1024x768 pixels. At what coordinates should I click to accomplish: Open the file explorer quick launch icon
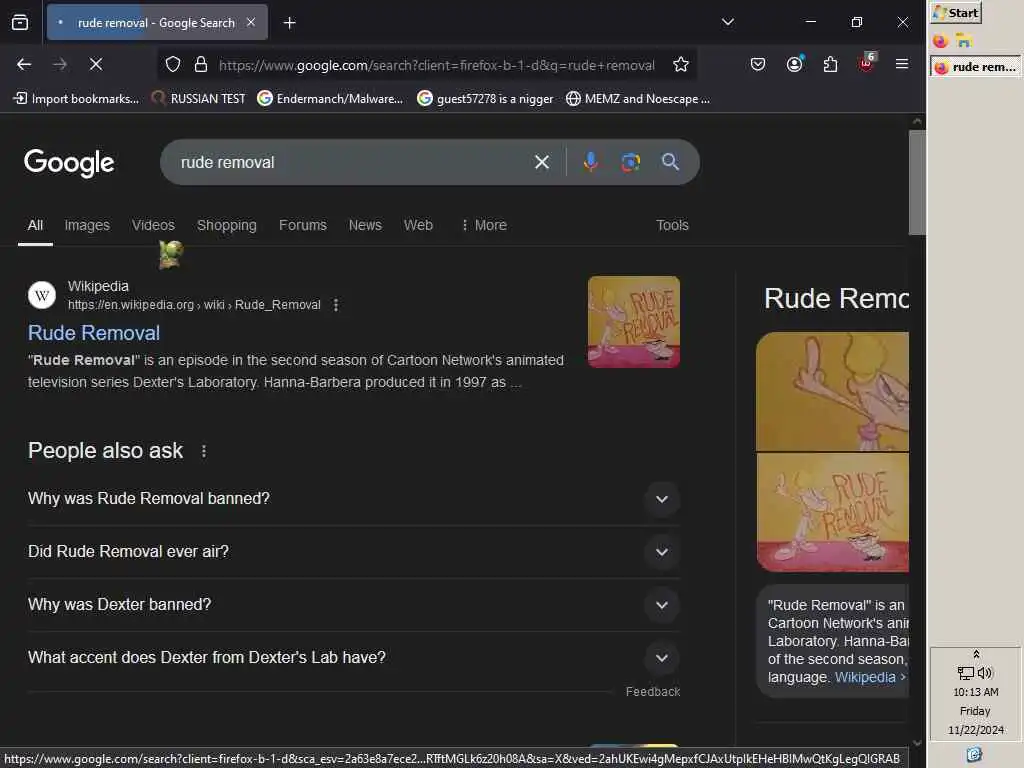963,41
